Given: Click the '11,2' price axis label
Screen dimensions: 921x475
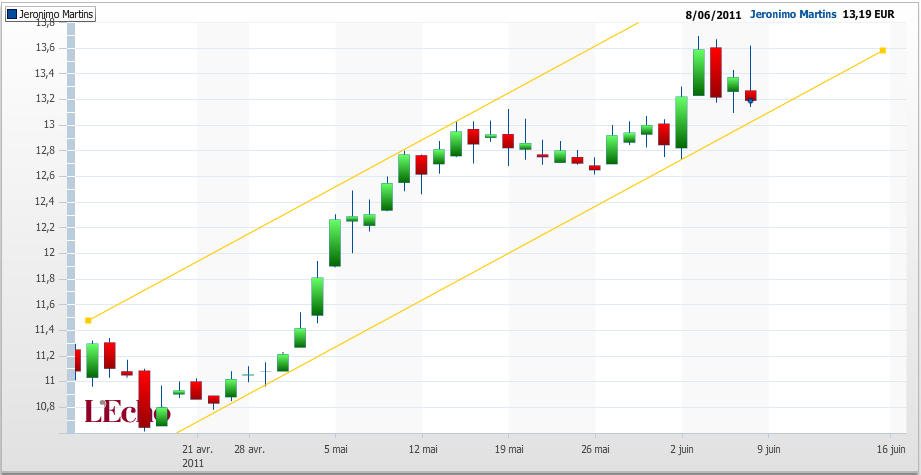Looking at the screenshot, I should [45, 356].
